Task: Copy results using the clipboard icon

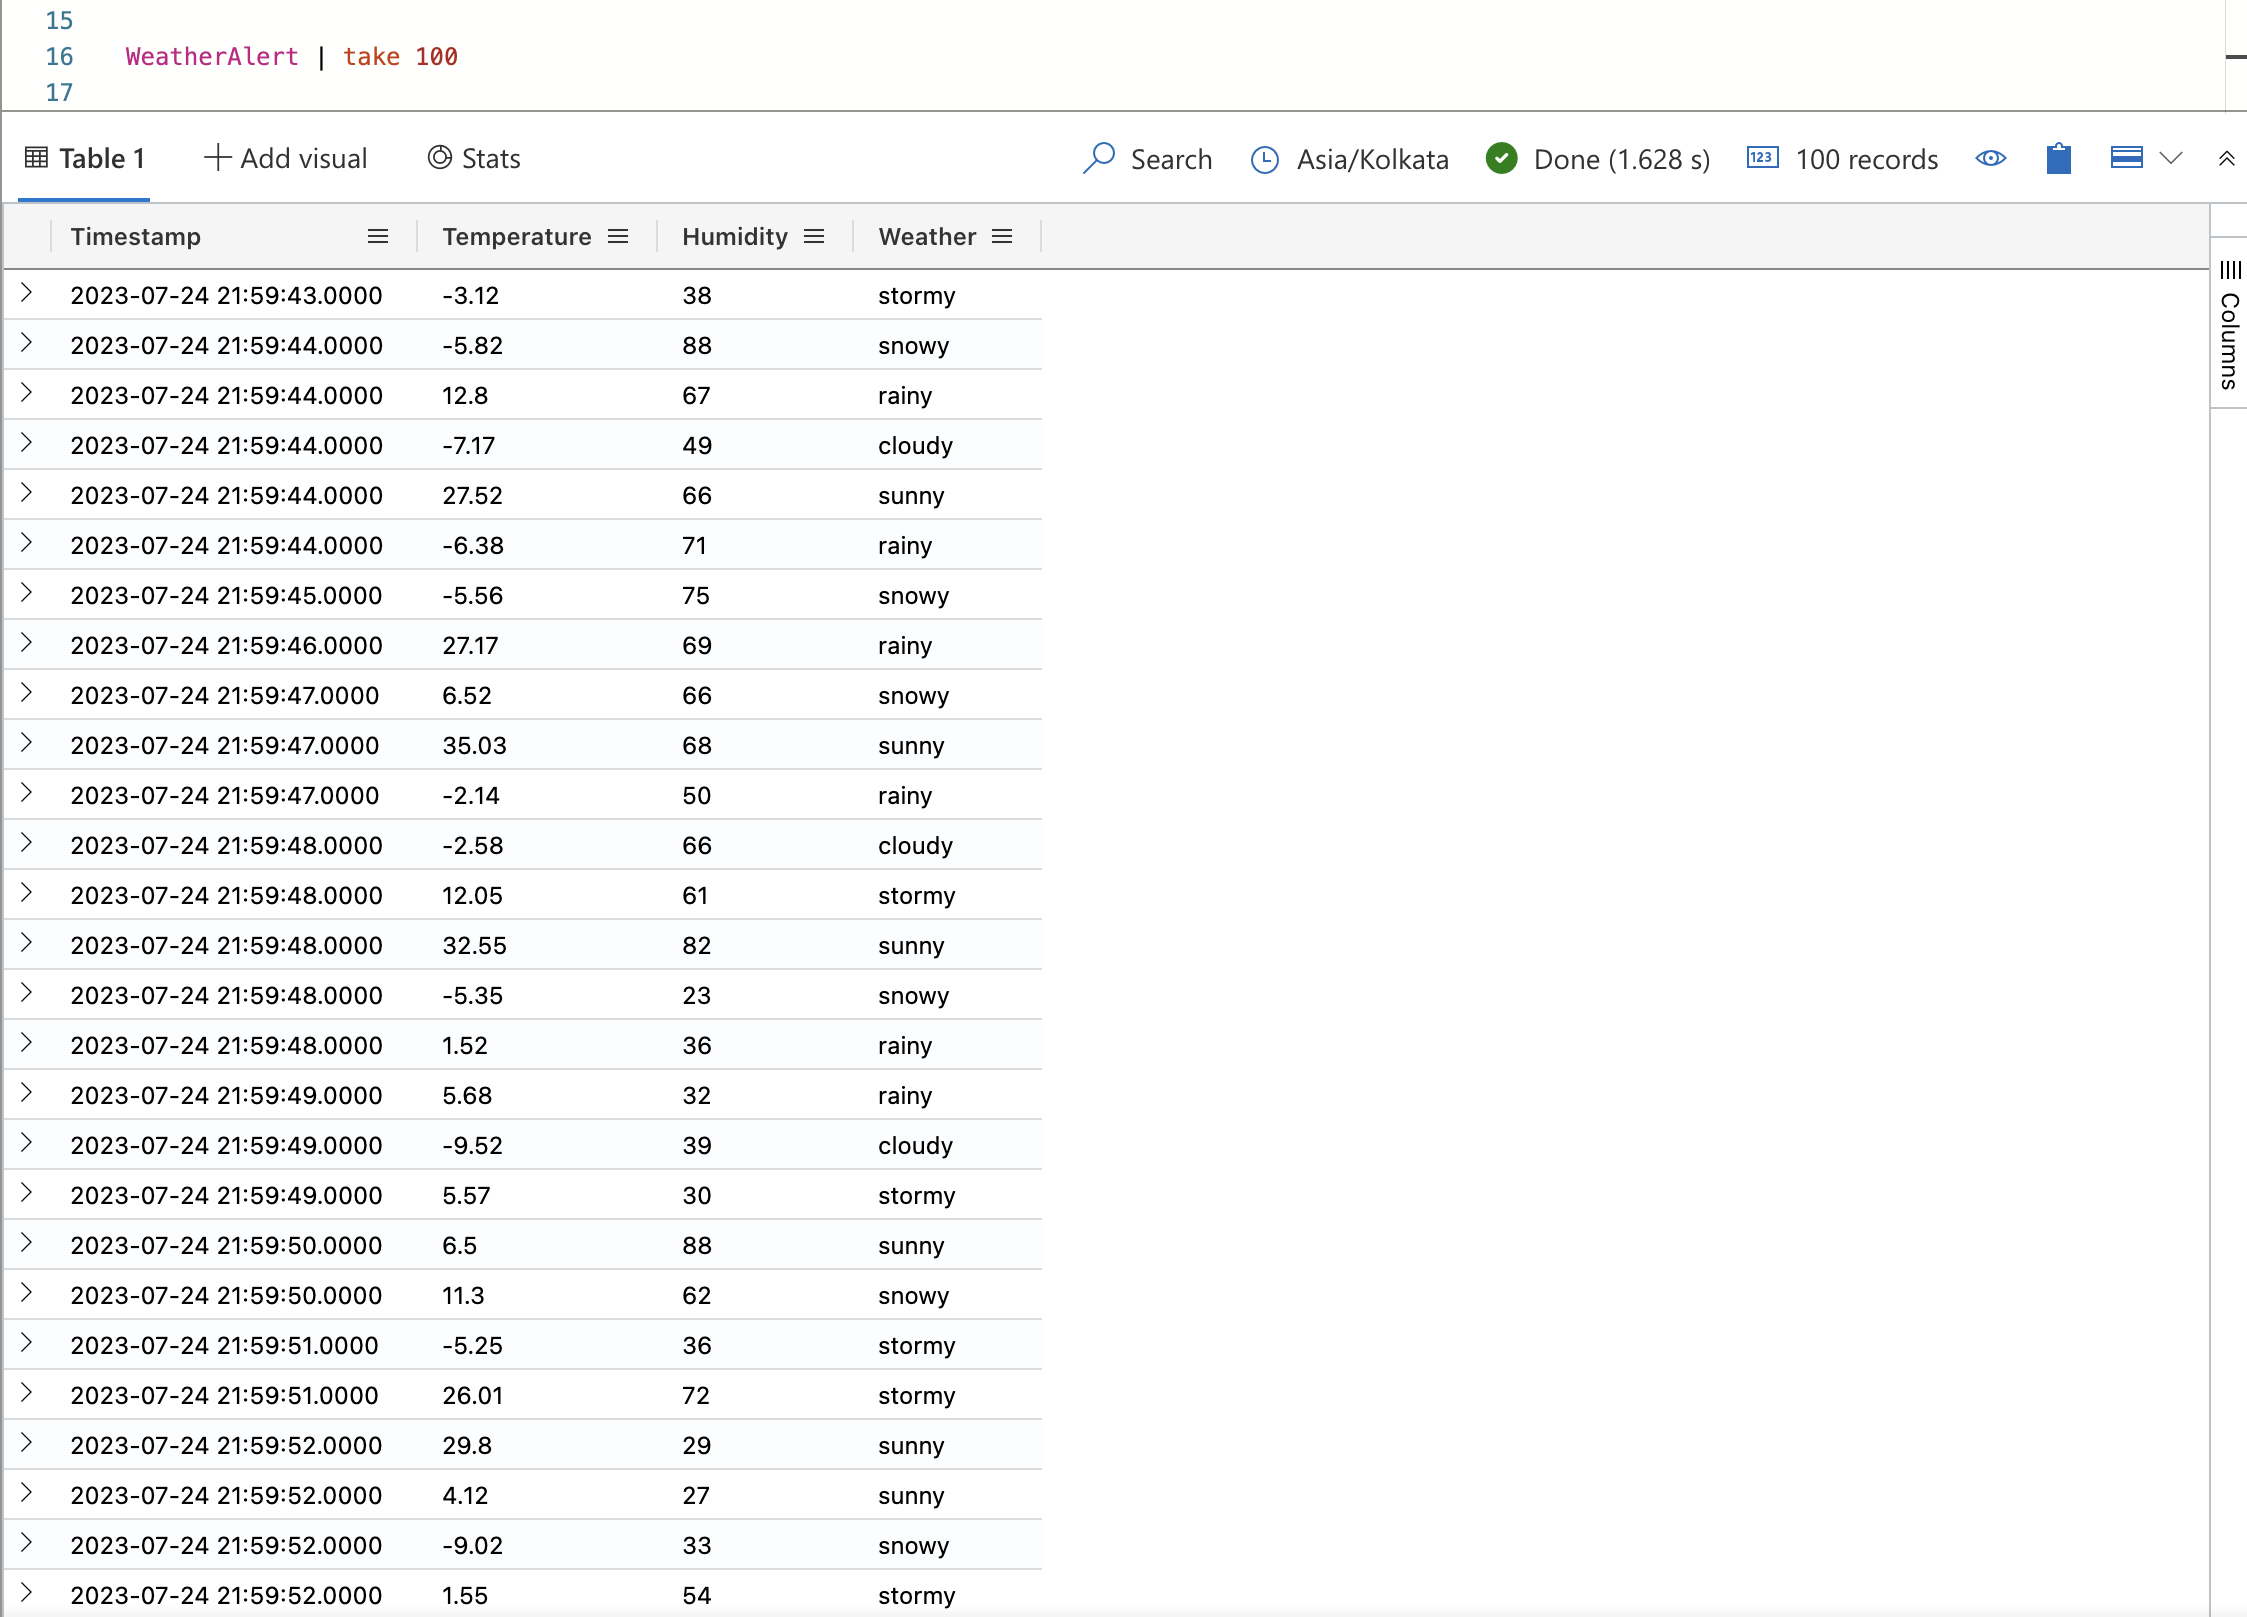Action: [2057, 158]
